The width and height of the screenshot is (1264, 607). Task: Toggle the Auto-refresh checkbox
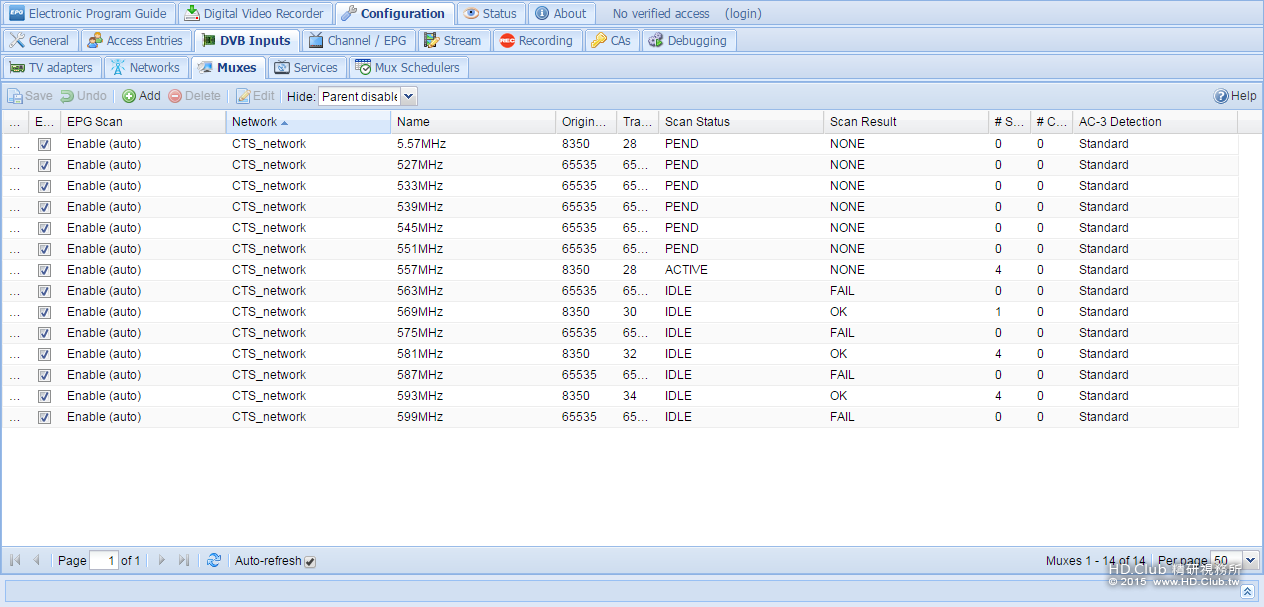click(x=310, y=562)
